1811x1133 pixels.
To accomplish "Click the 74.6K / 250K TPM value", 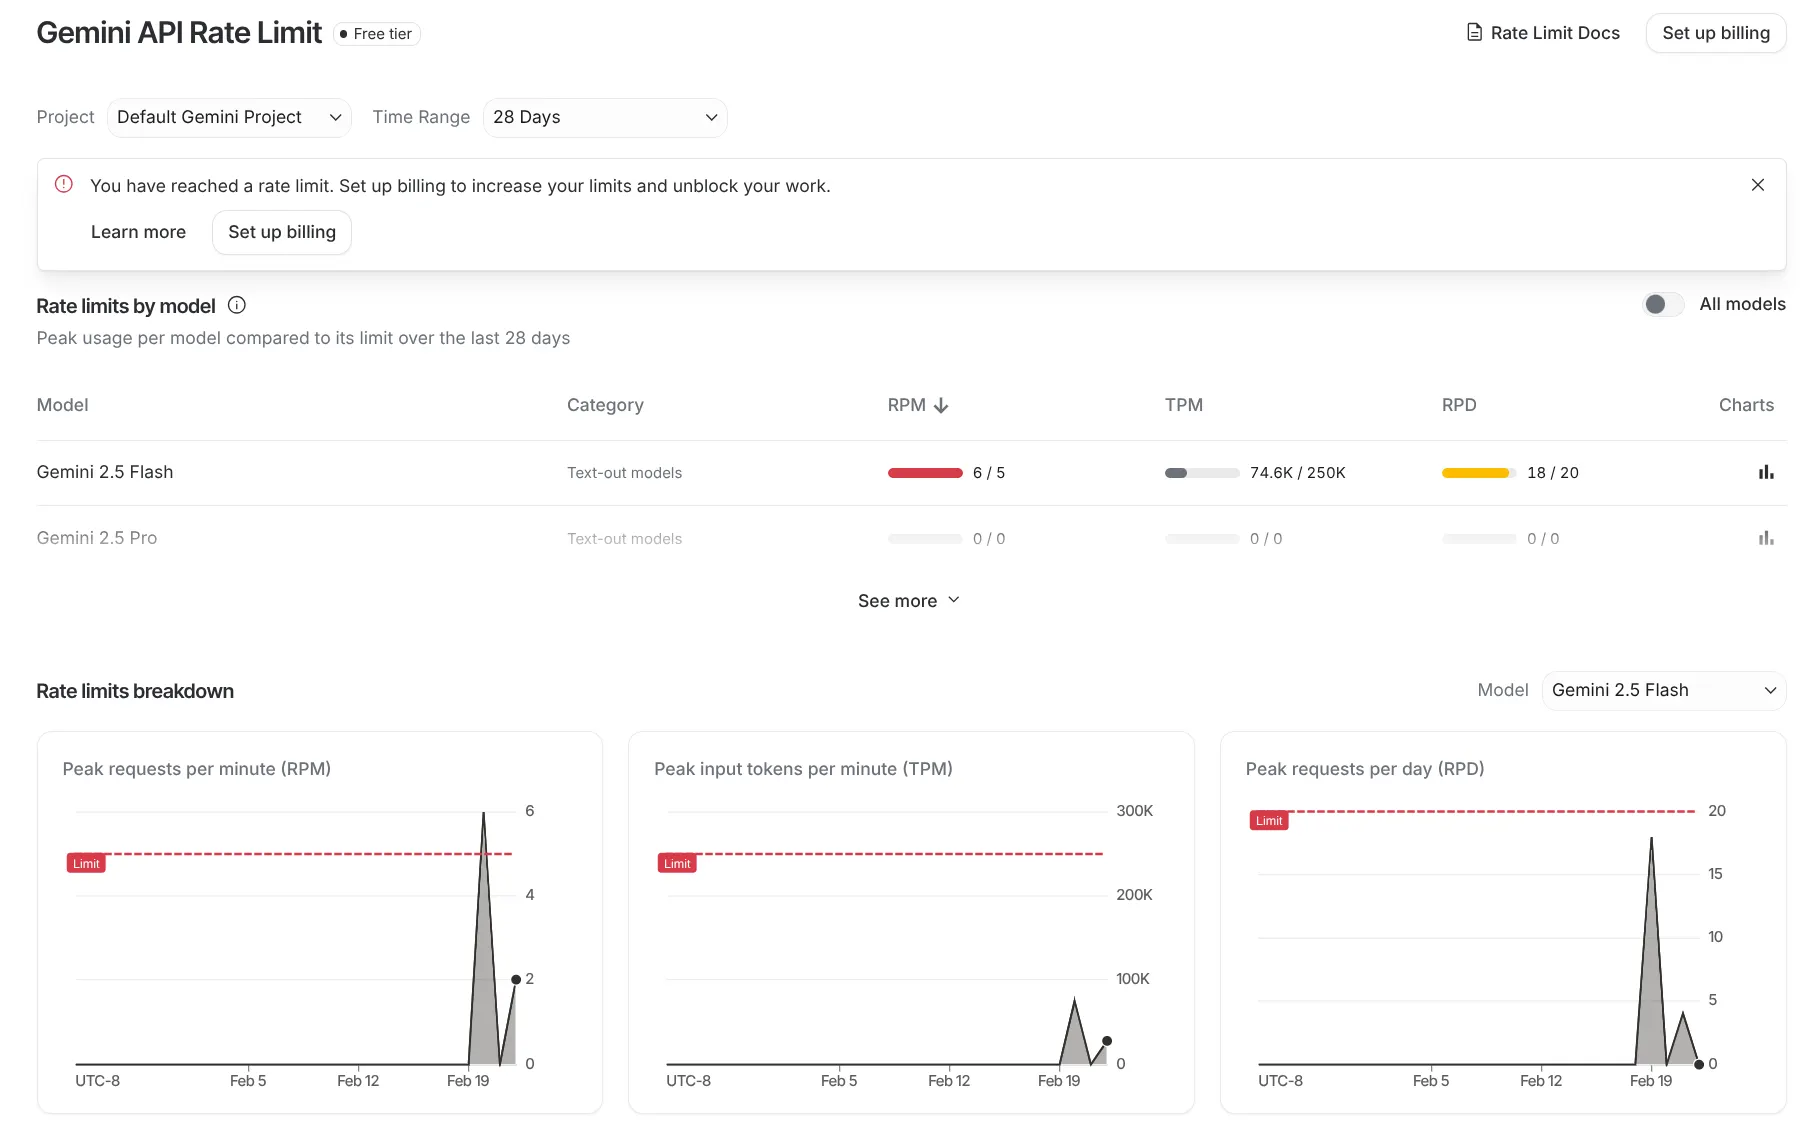I will click(x=1298, y=473).
